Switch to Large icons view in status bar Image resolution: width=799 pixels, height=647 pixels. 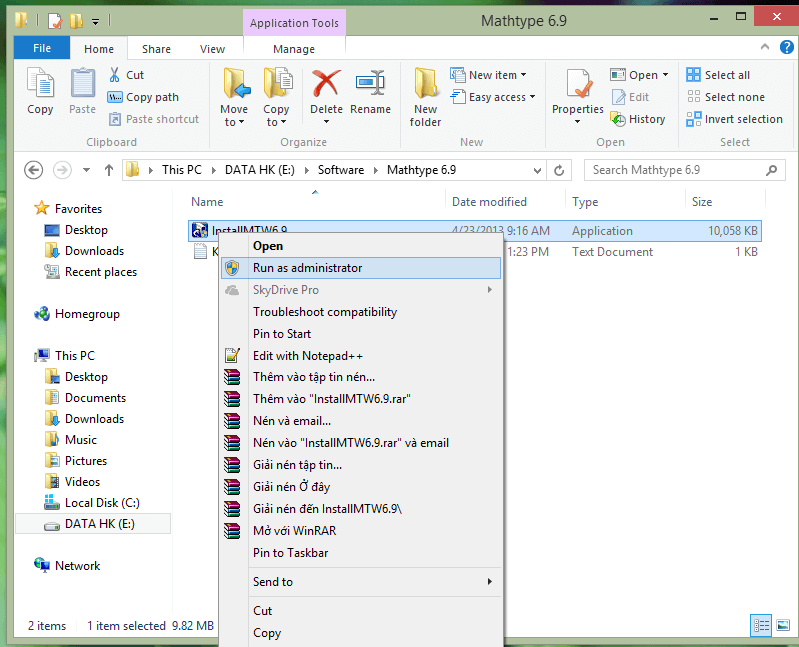click(783, 625)
